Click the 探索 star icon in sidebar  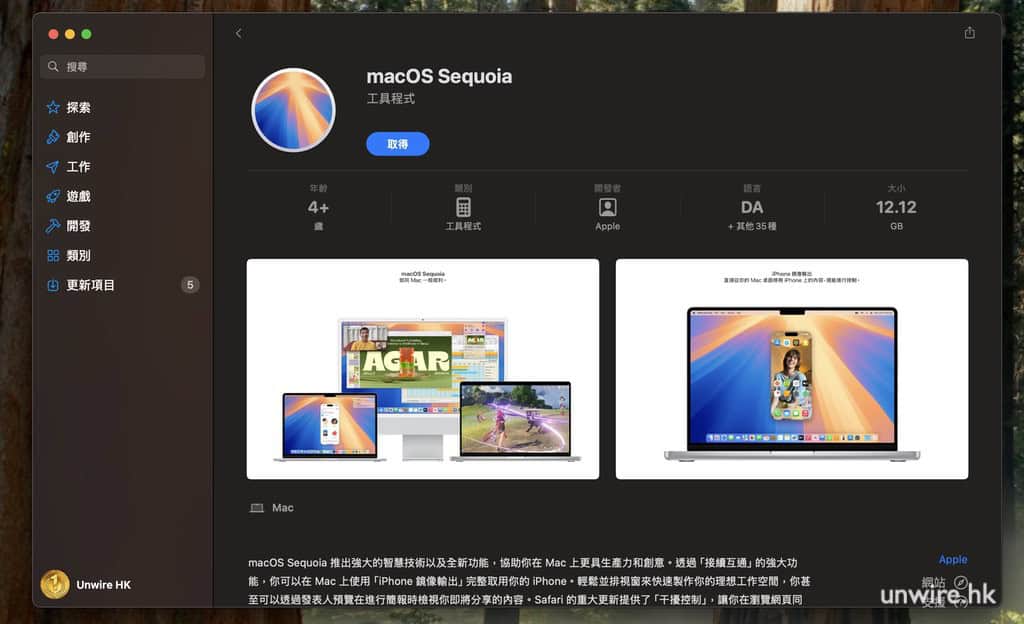click(x=53, y=107)
